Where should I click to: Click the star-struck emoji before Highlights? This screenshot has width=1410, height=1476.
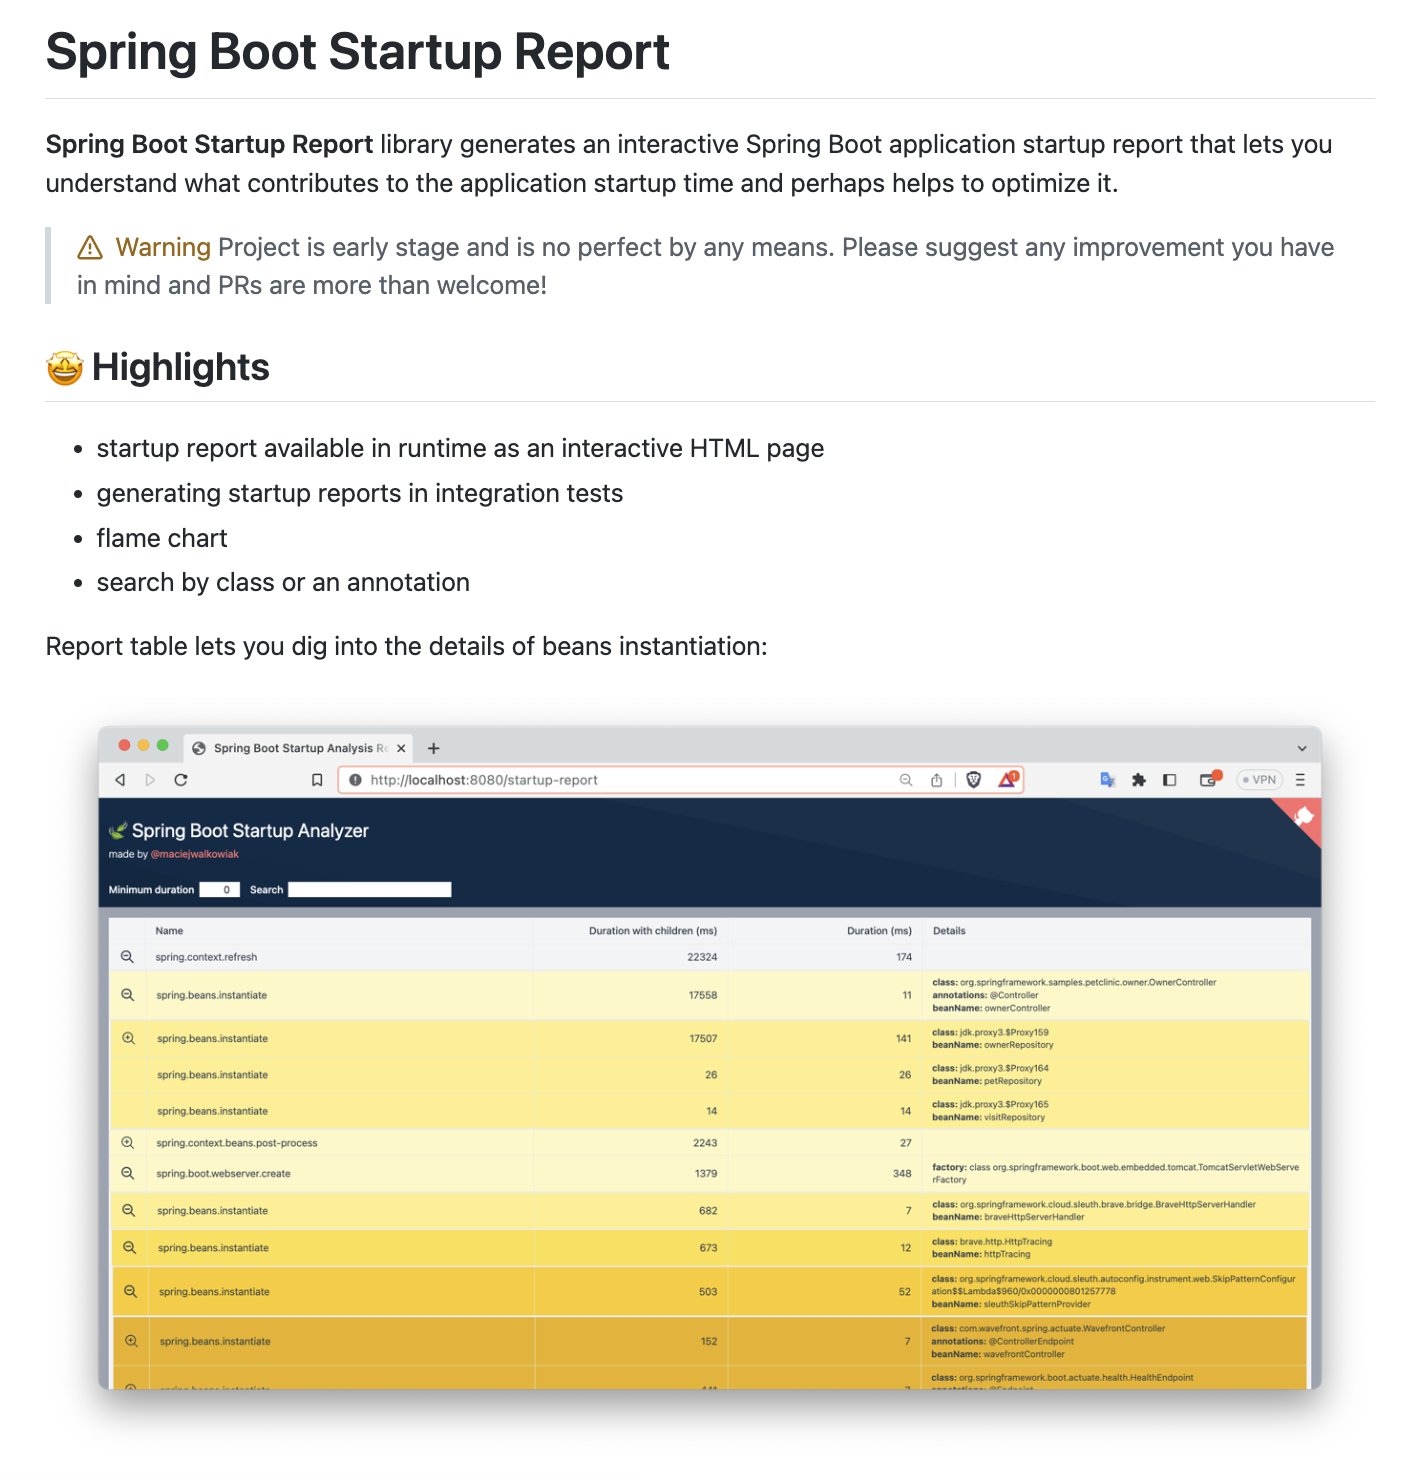click(x=64, y=368)
